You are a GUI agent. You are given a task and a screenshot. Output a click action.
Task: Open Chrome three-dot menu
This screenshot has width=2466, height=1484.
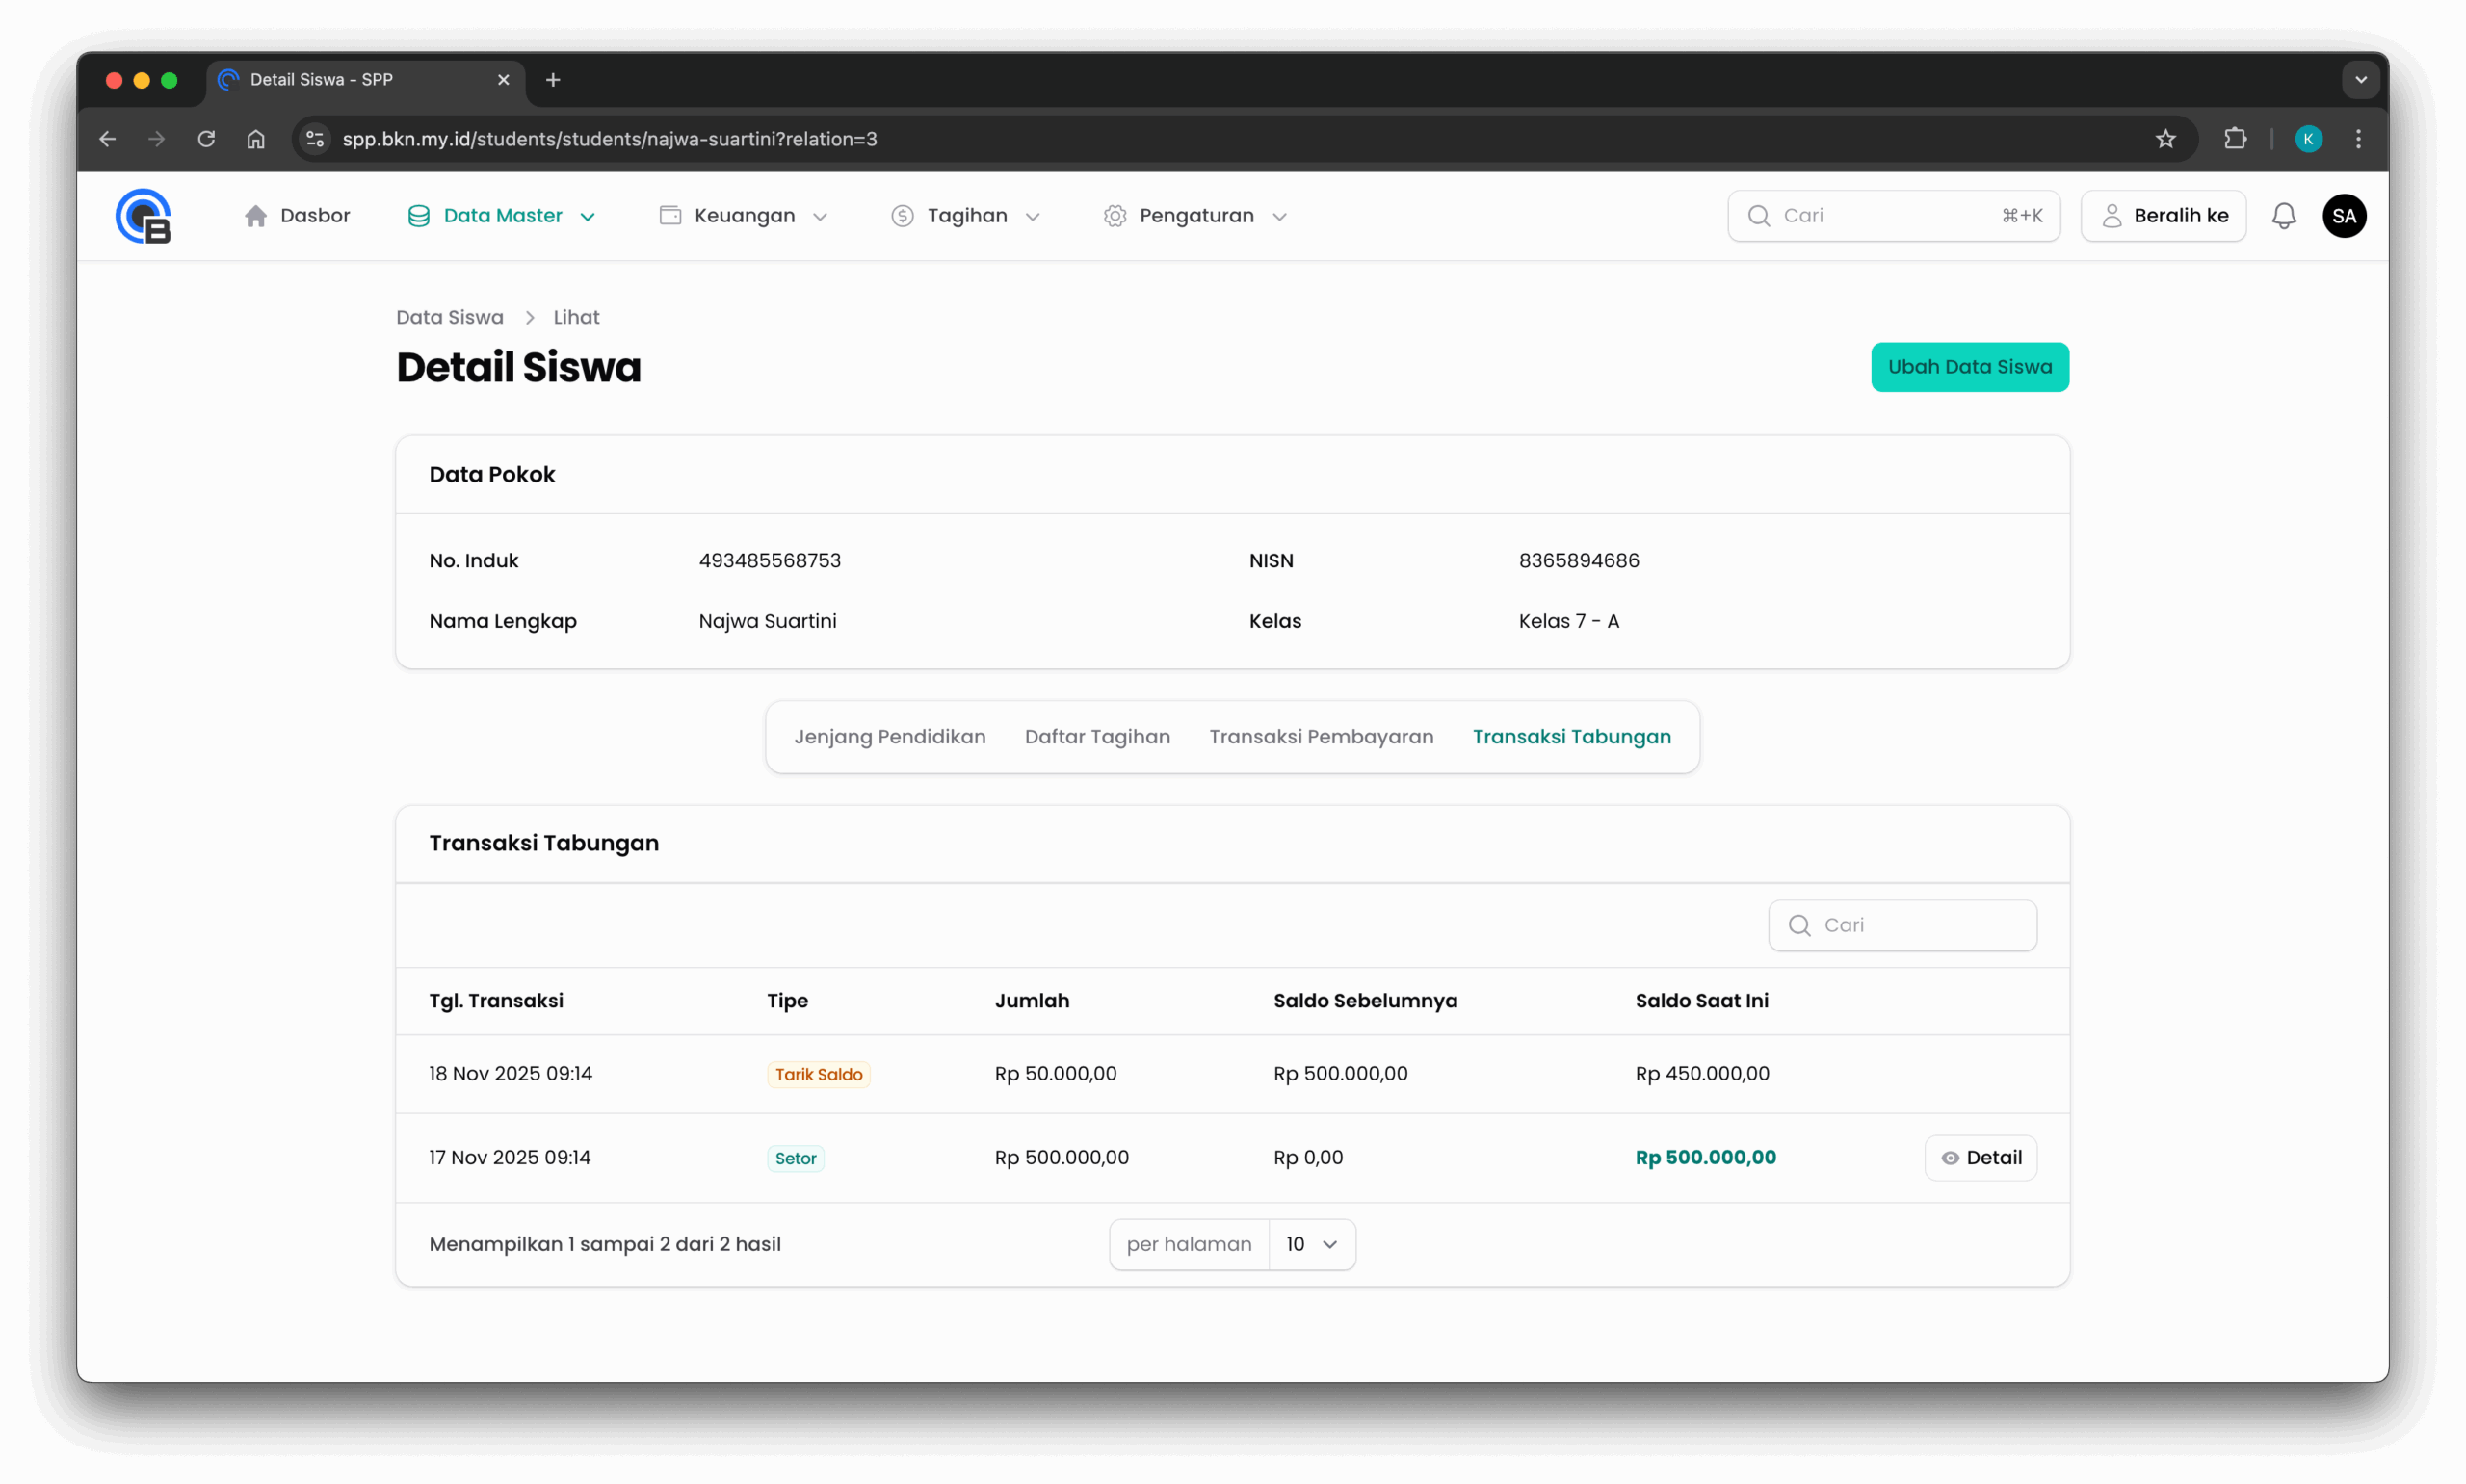point(2358,139)
